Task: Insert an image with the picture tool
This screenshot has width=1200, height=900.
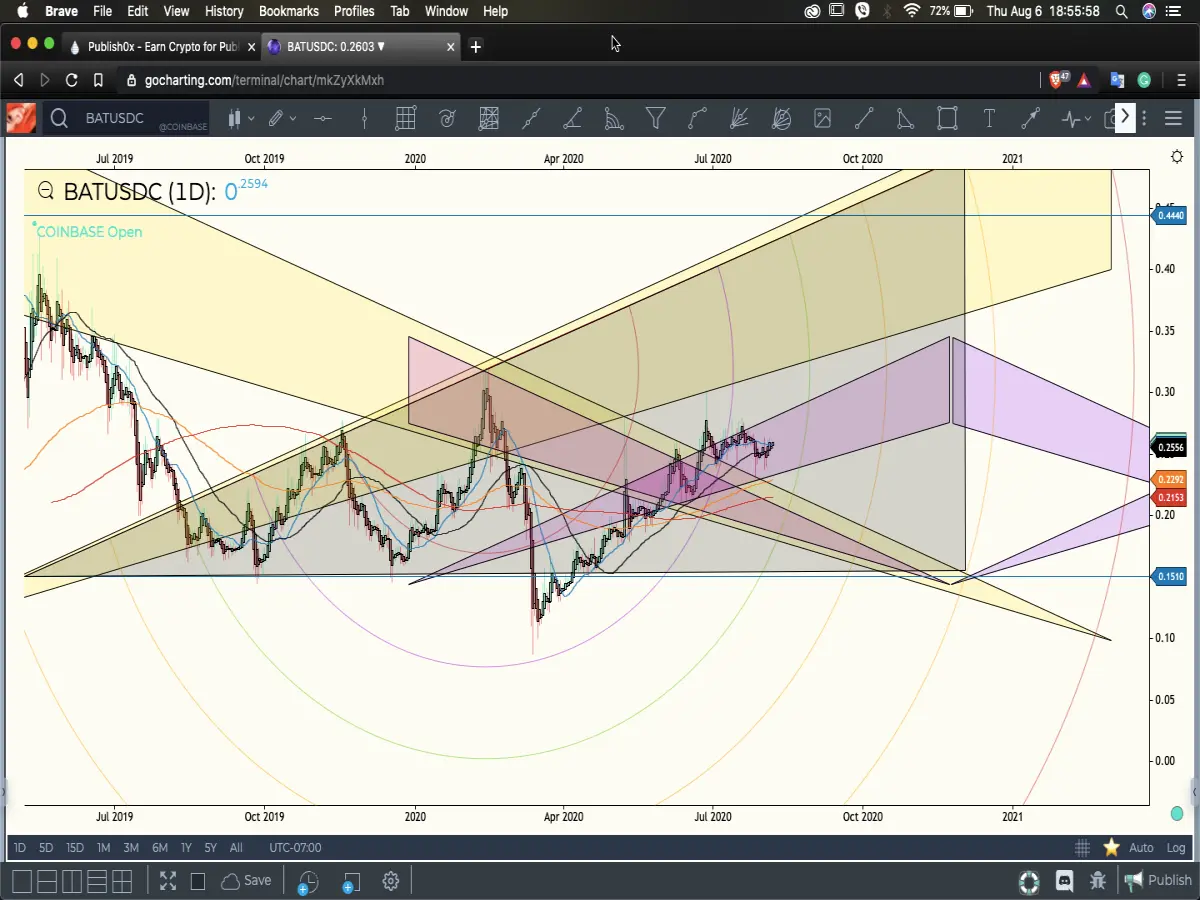Action: click(x=822, y=119)
